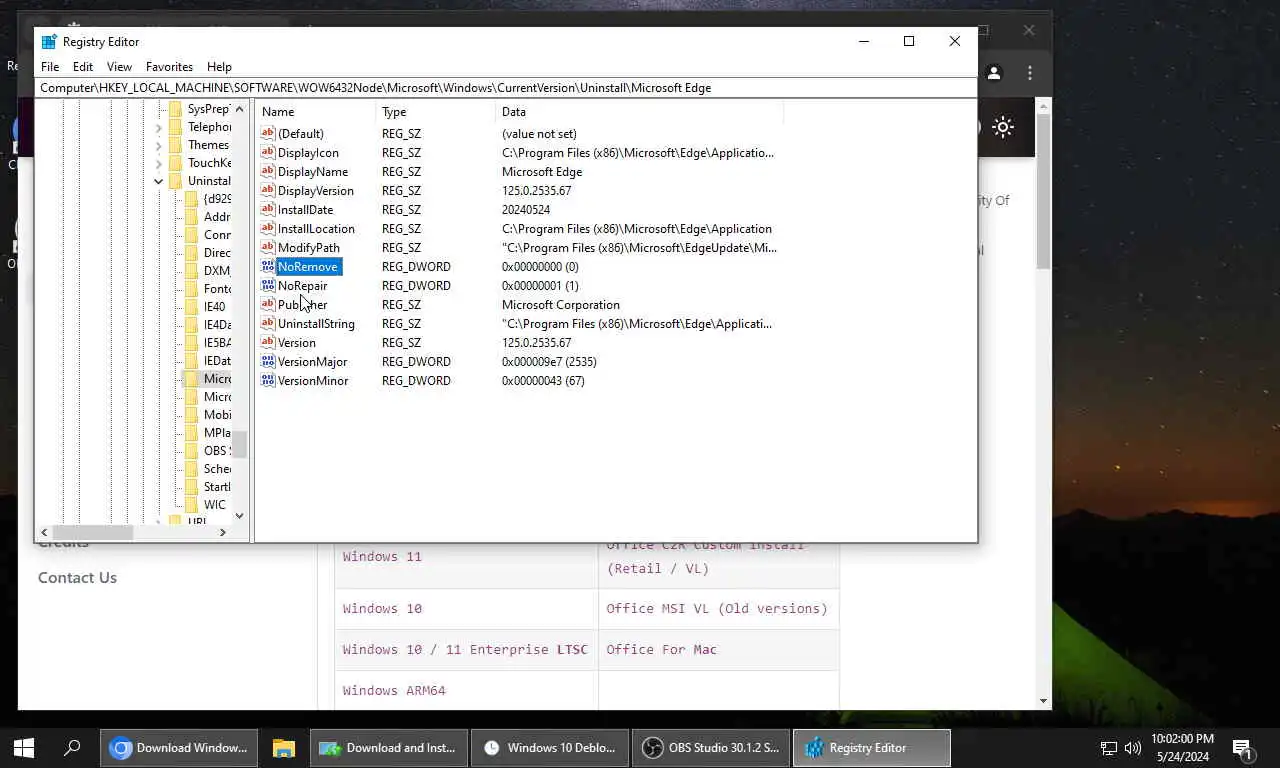
Task: Click the (Default) value icon
Action: [267, 133]
